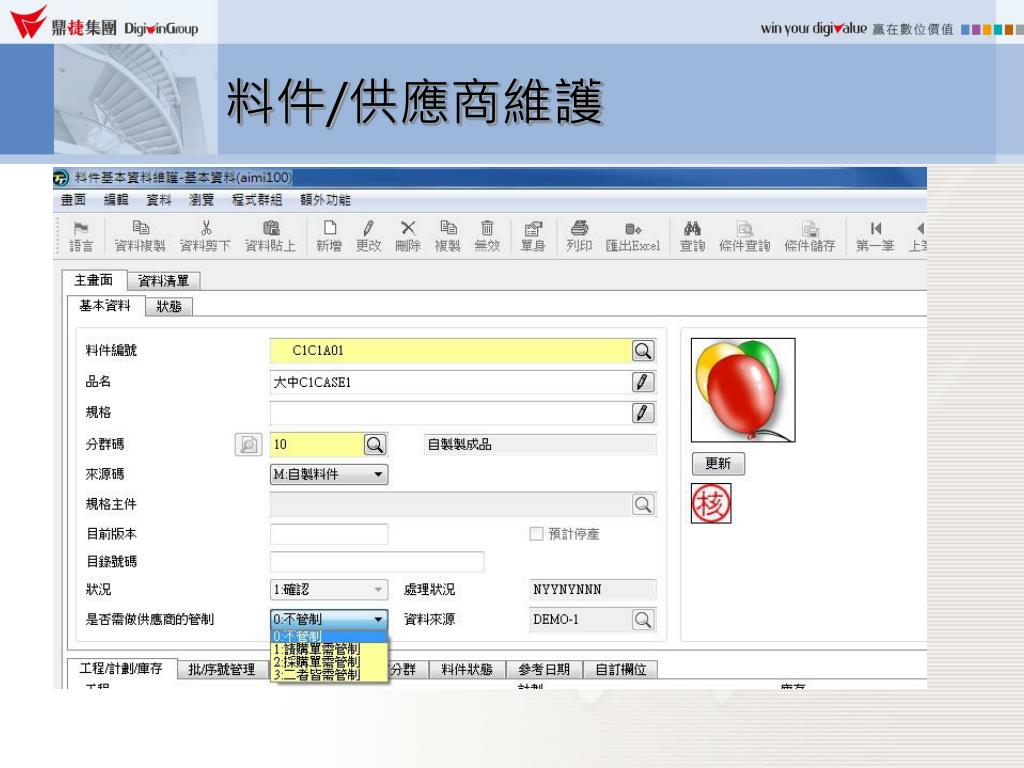Viewport: 1024px width, 768px height.
Task: Switch to the 主畫面 tab
Action: point(93,280)
